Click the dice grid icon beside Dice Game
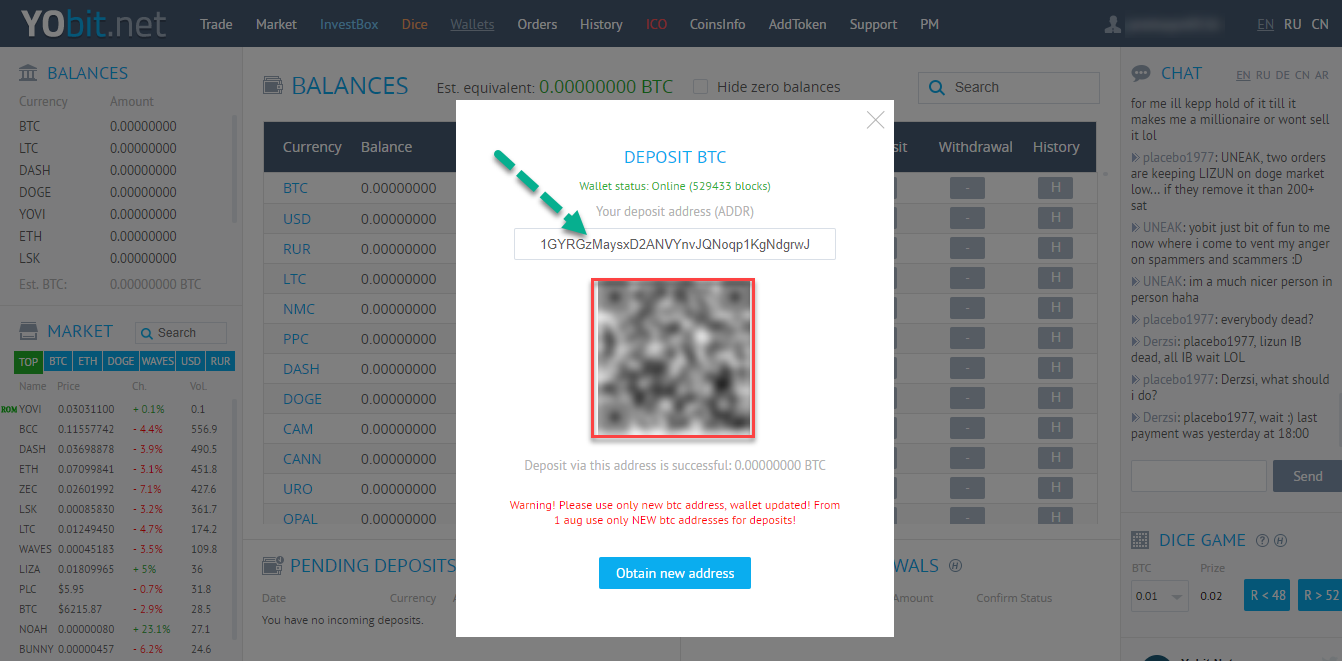Screen dimensions: 1342x661 coord(1139,540)
